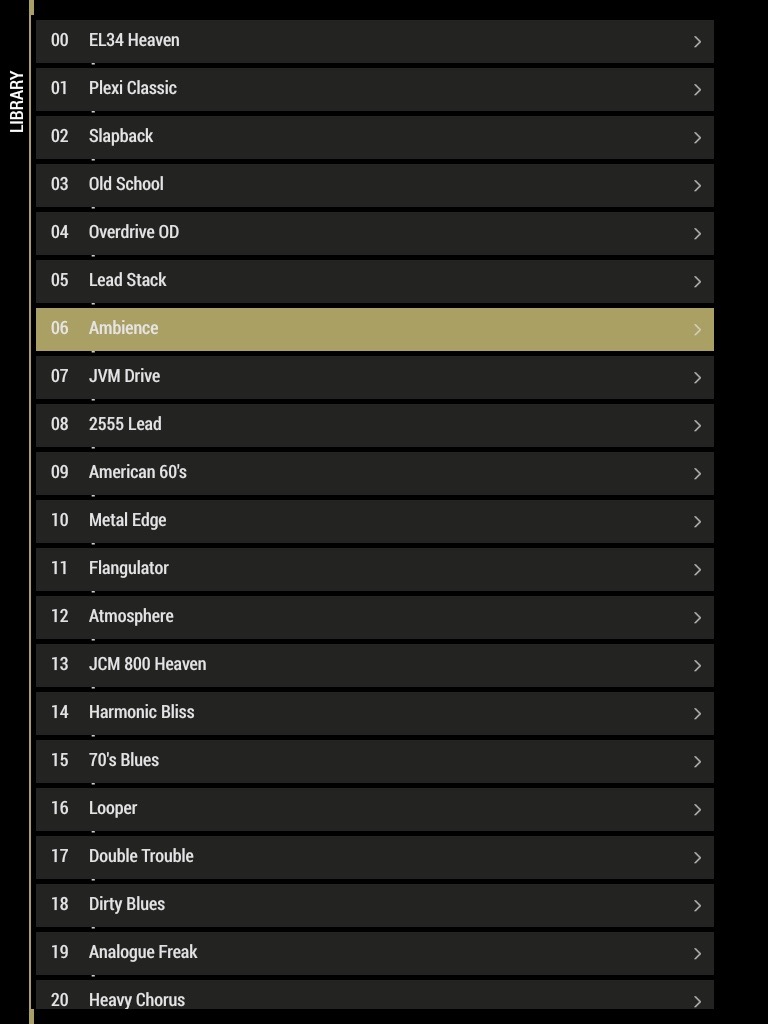Select preset 13 JCM 800 Heaven
The image size is (768, 1024).
(x=375, y=665)
